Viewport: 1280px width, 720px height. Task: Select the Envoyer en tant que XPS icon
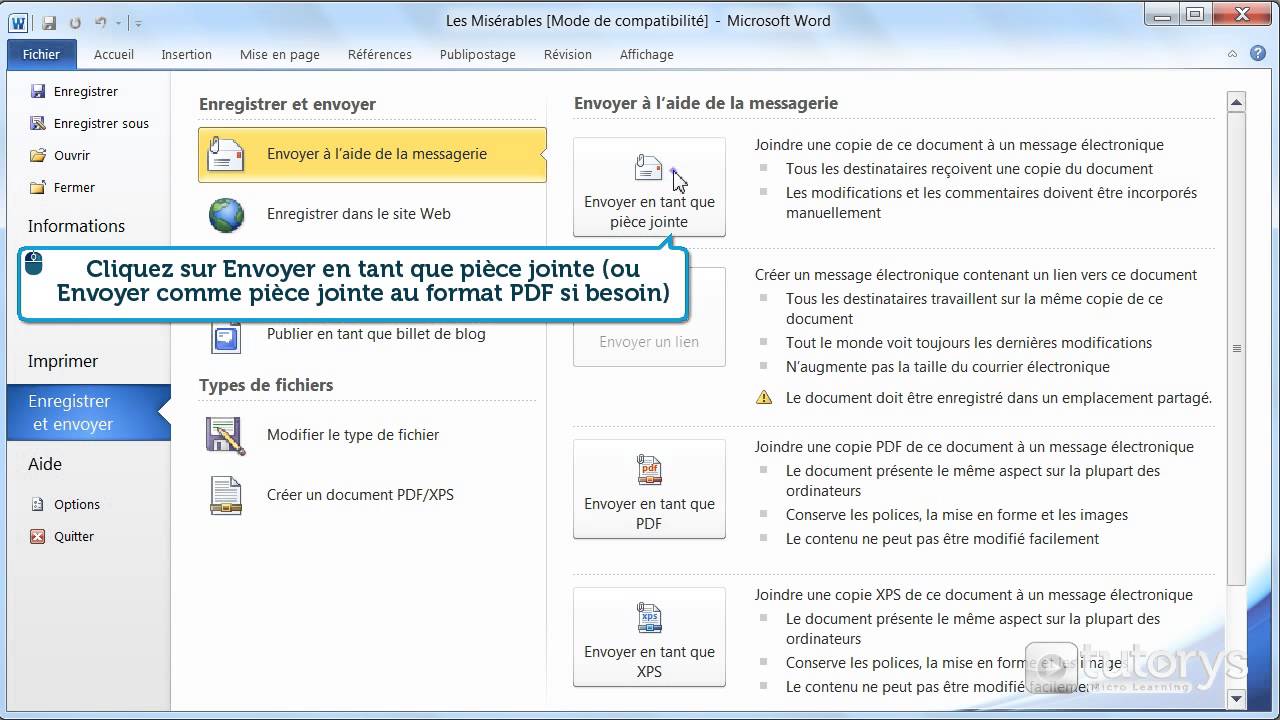pyautogui.click(x=649, y=617)
